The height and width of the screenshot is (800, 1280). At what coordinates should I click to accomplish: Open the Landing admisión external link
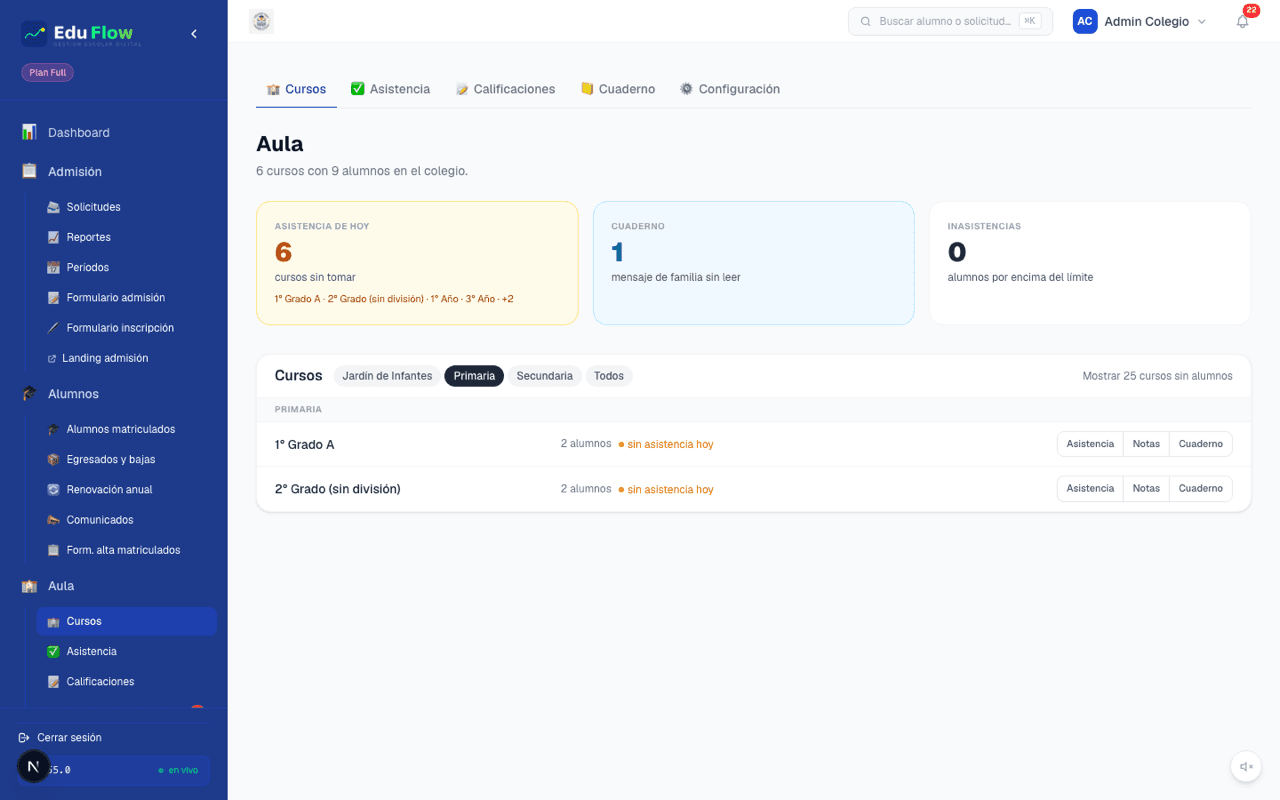point(126,358)
